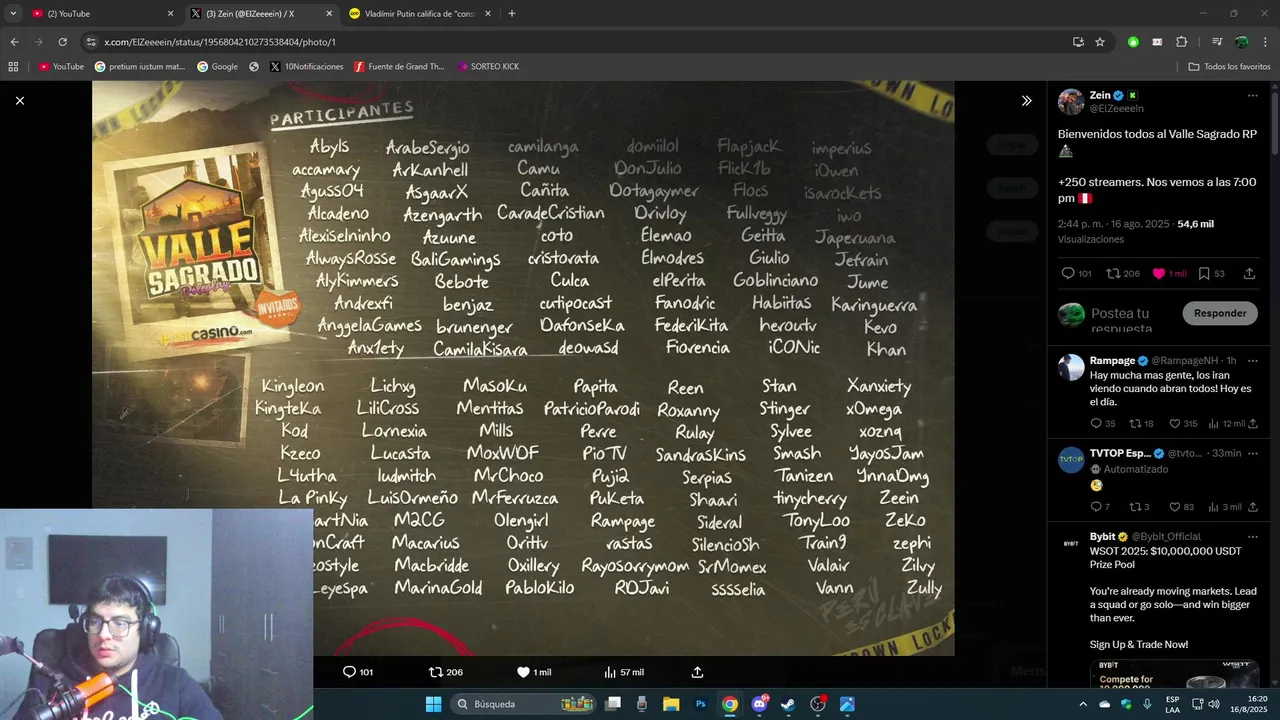This screenshot has width=1280, height=720.
Task: Repost icon under Zein's post showing 206
Action: pyautogui.click(x=1113, y=273)
